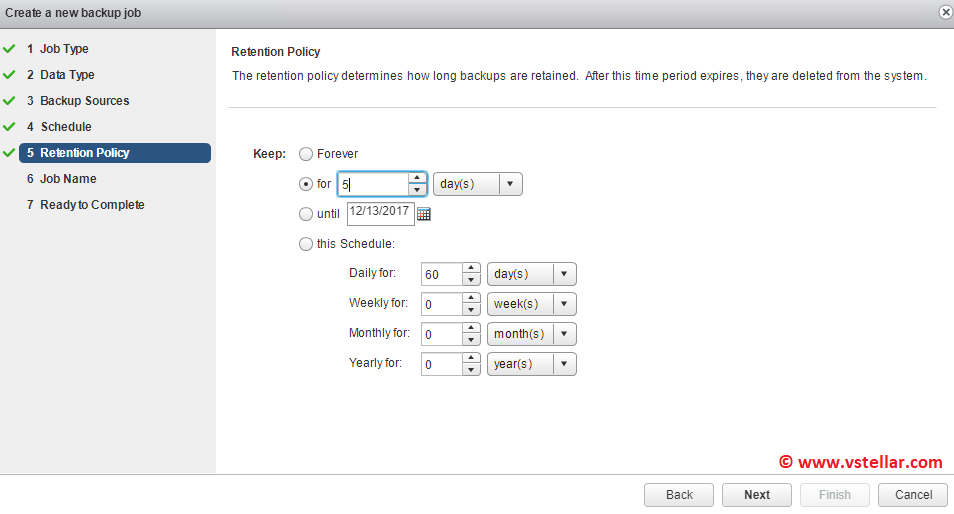Increment the Yearly for spinner
Viewport: 954px width, 514px height.
point(471,358)
